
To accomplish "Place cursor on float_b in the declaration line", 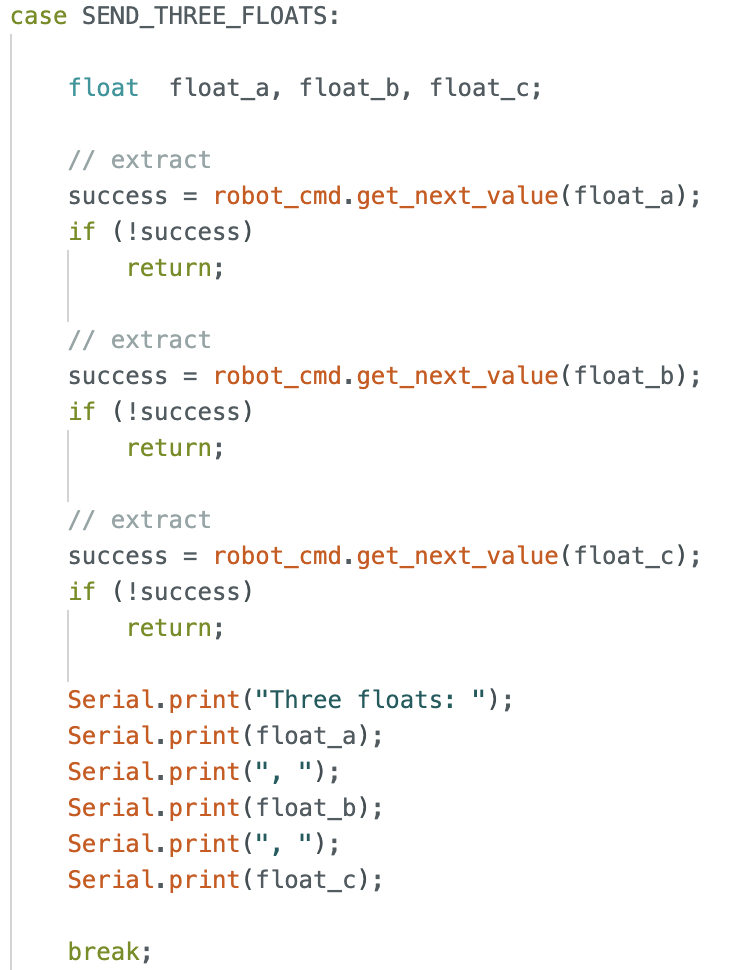I will point(349,88).
